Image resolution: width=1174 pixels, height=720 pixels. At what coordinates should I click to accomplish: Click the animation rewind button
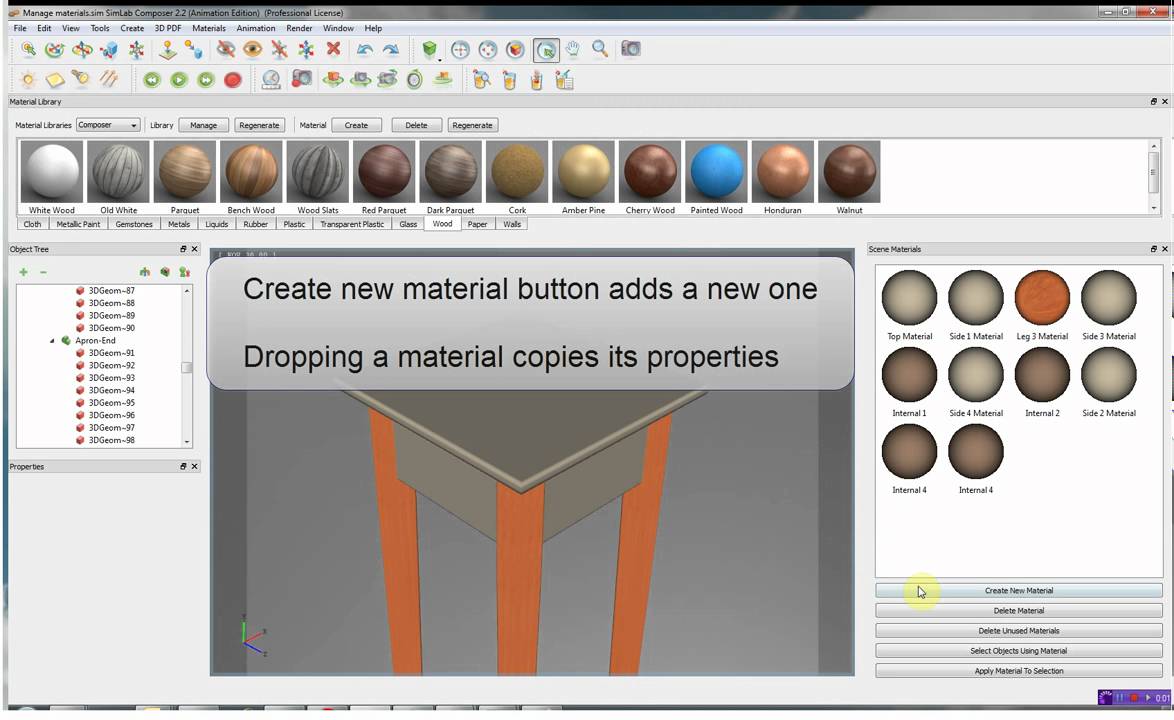coord(152,79)
